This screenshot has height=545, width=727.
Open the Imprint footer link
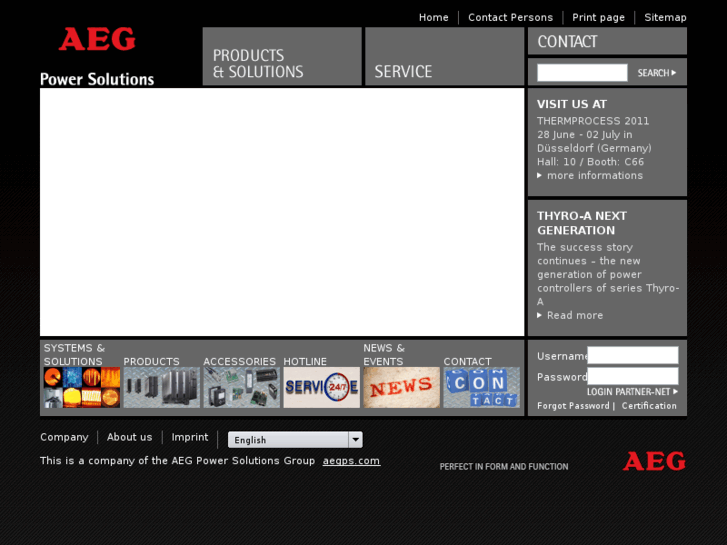(x=190, y=437)
